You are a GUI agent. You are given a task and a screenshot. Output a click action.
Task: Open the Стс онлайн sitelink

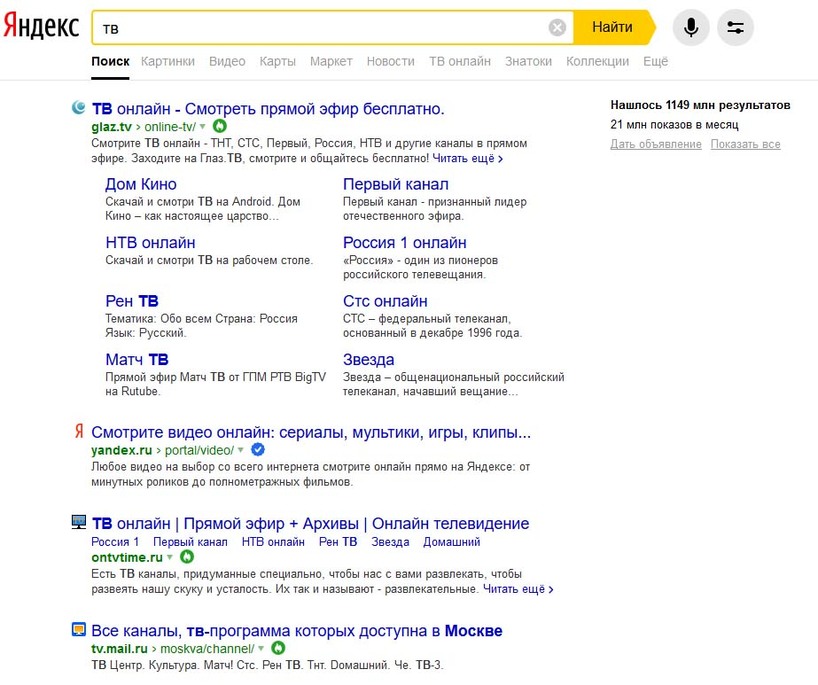(385, 301)
